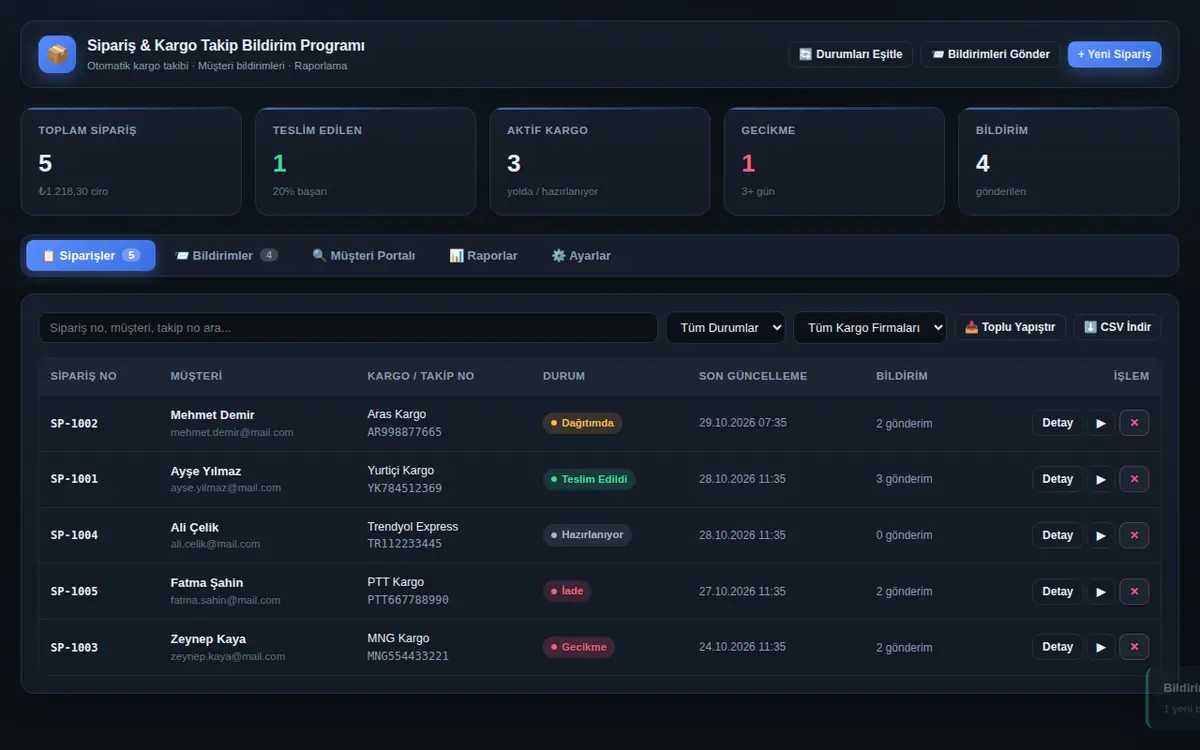Viewport: 1200px width, 750px height.
Task: Delete order SP-1003 with the X
Action: [1134, 647]
